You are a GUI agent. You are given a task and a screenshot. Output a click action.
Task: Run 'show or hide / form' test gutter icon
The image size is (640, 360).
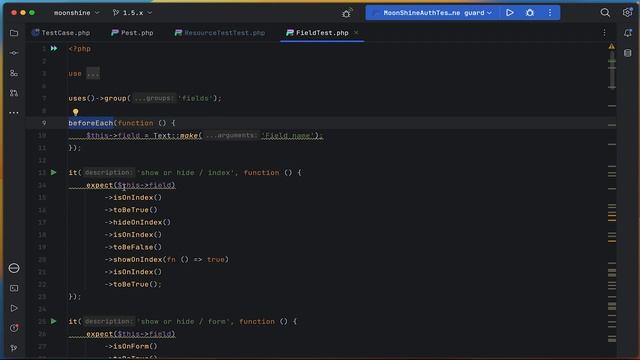click(53, 321)
